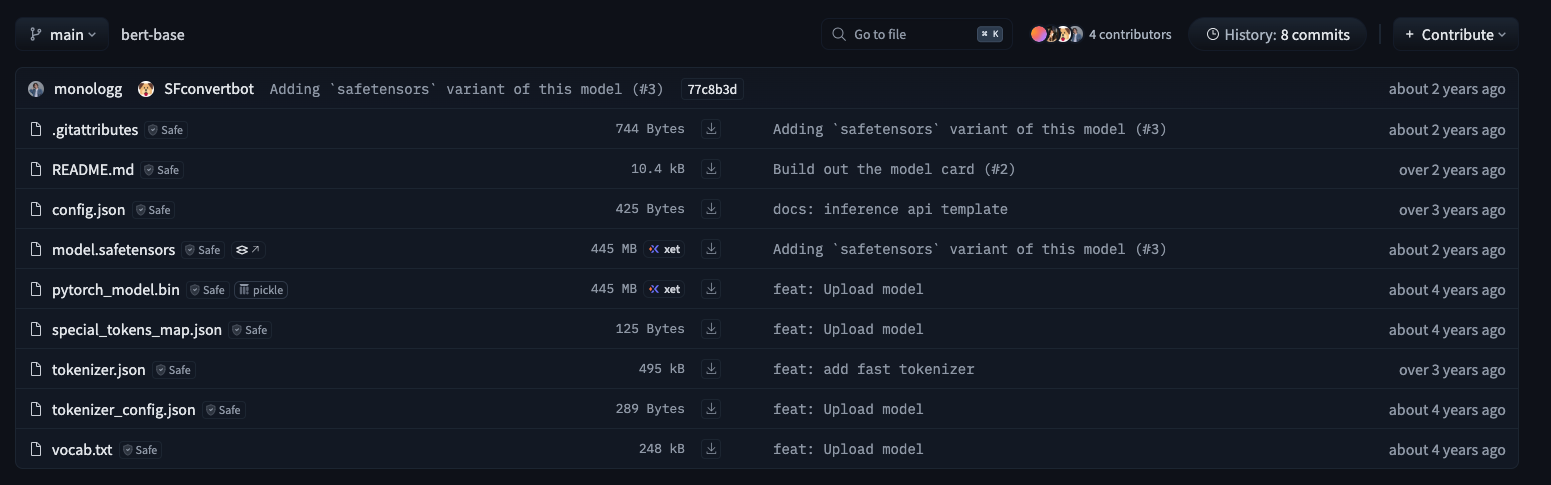1551x485 pixels.
Task: Click the Safe badge on pytorch_model.bin
Action: coord(208,290)
